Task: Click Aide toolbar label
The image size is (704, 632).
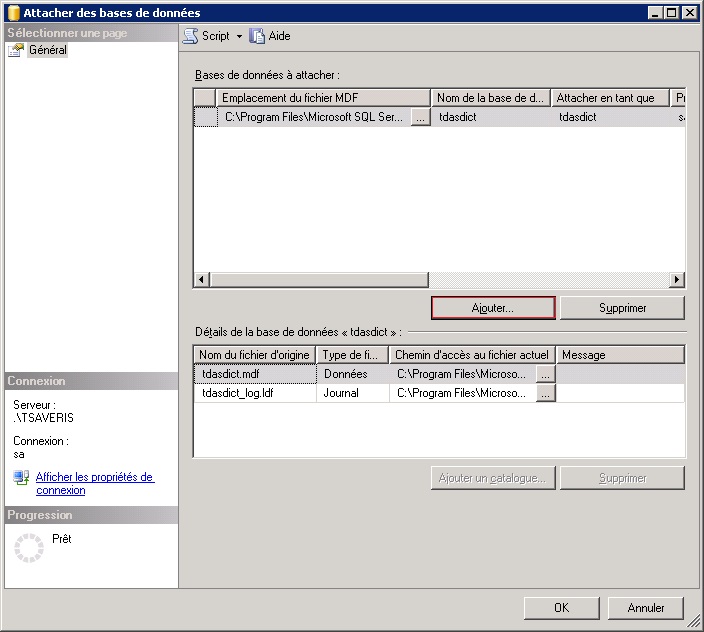Action: 279,36
